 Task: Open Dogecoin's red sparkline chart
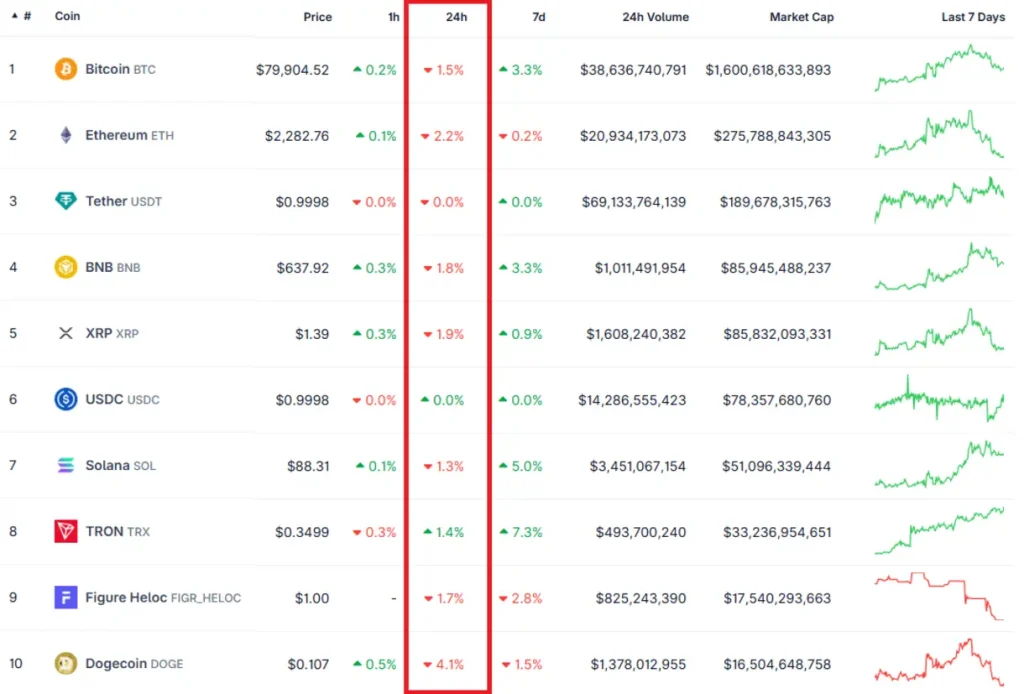939,663
